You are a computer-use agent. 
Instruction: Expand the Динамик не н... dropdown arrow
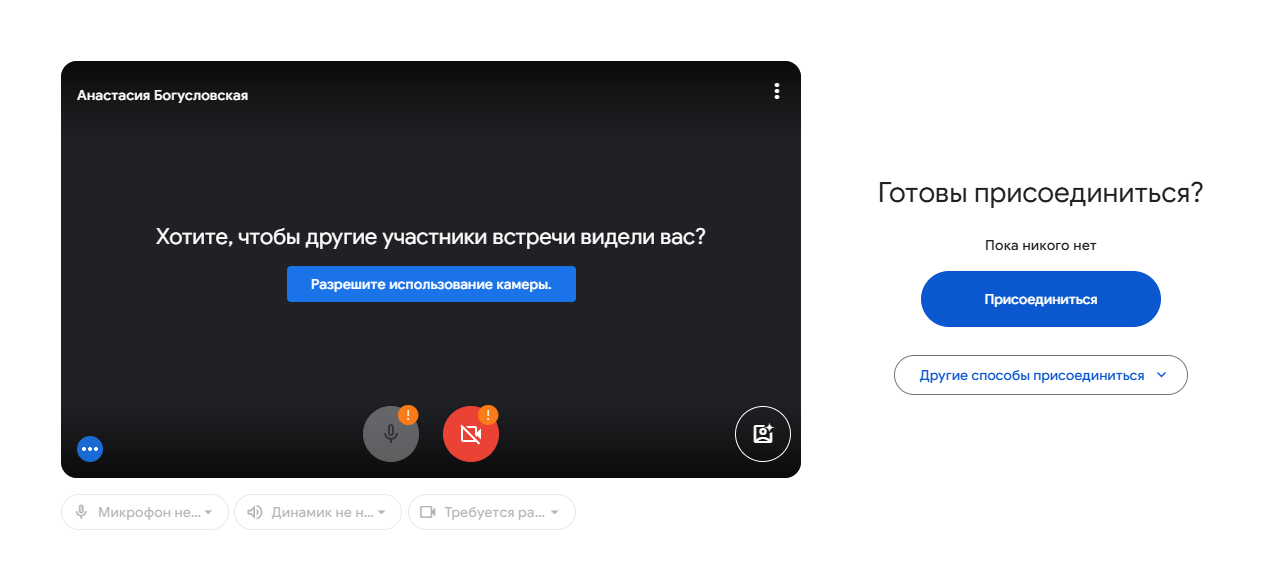[x=382, y=513]
